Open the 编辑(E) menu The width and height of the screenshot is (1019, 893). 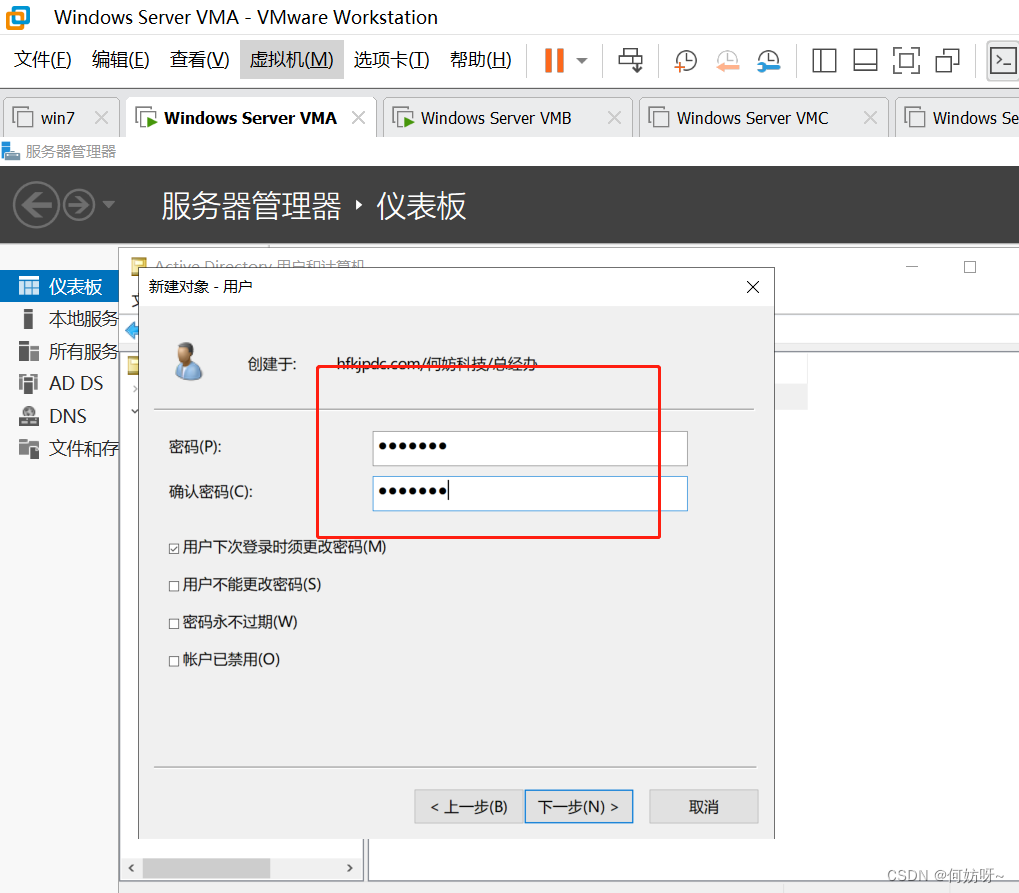tap(121, 60)
